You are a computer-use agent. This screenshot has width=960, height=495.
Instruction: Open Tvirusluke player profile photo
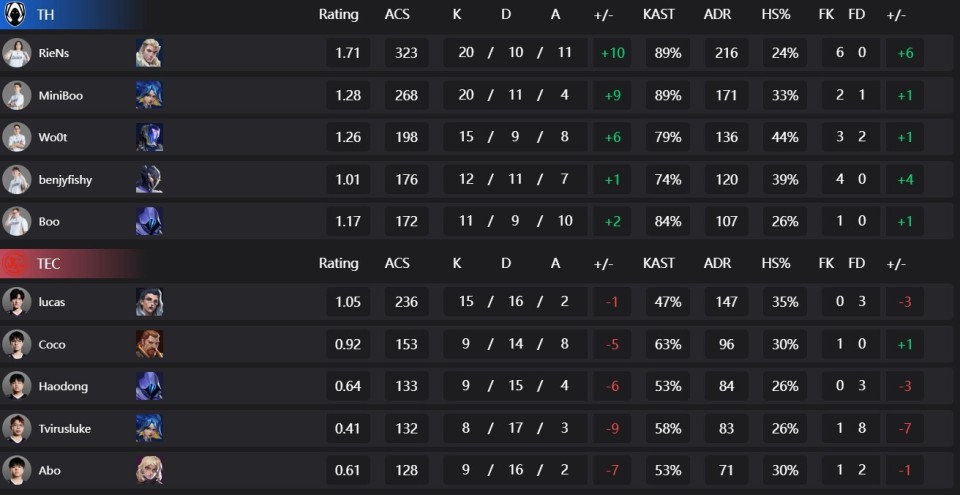17,428
